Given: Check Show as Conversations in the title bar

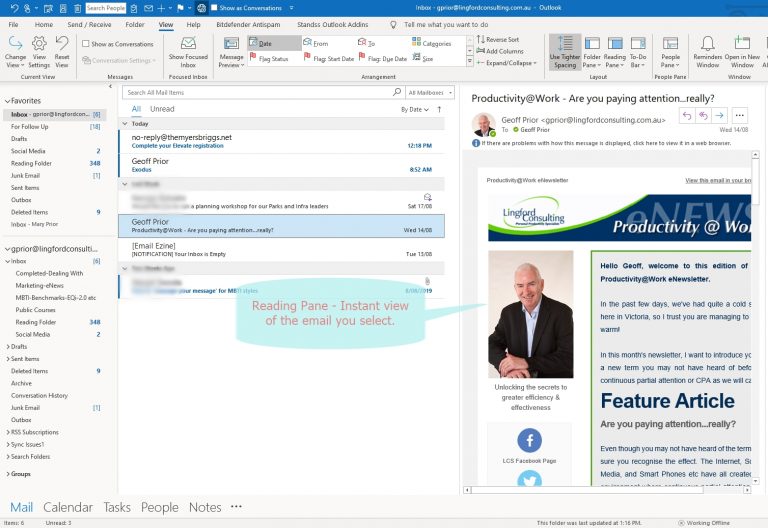Looking at the screenshot, I should (x=213, y=7).
